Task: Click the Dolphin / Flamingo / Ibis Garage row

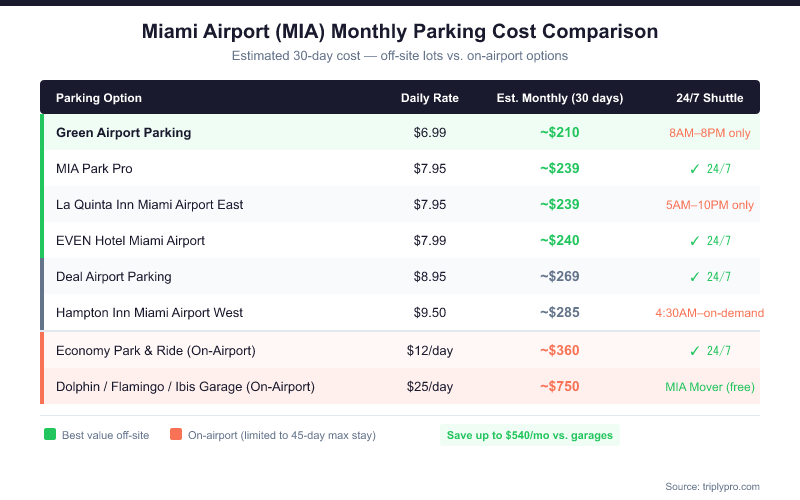Action: coord(185,387)
